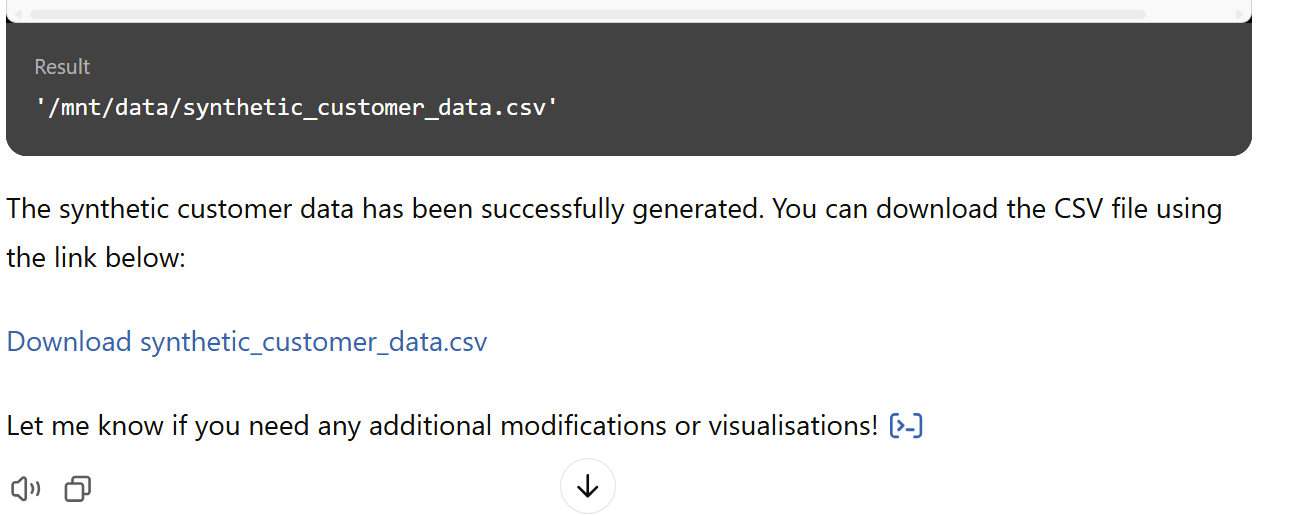Click the word "visualisations!" in the last sentence
The image size is (1297, 516).
coord(793,426)
